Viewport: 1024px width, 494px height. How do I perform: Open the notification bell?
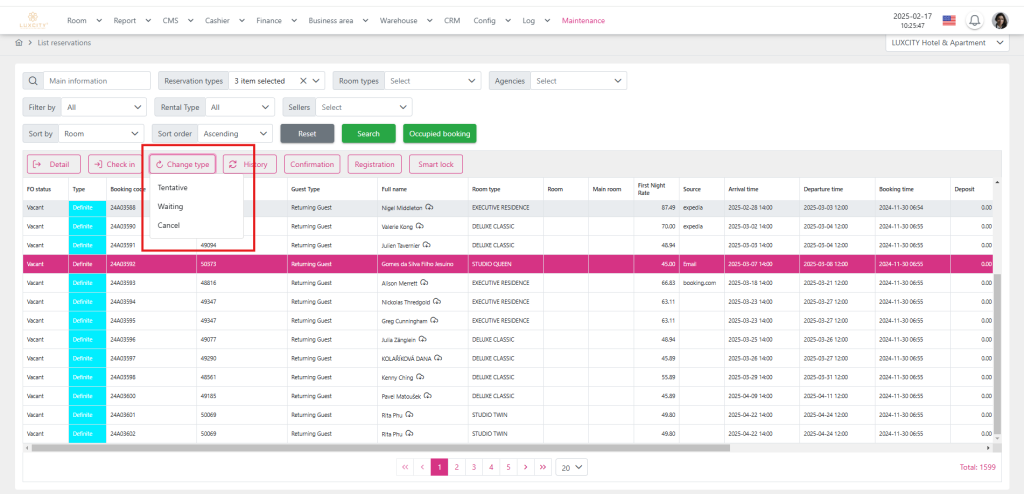coord(974,20)
